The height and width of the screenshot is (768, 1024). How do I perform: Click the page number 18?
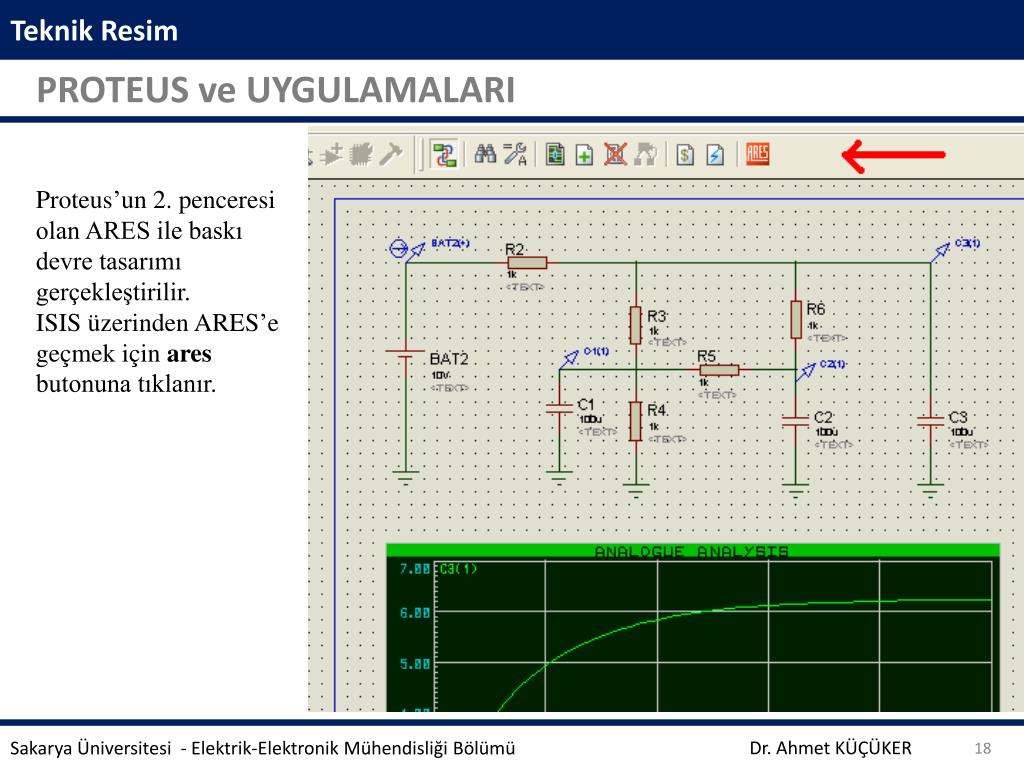click(x=983, y=748)
